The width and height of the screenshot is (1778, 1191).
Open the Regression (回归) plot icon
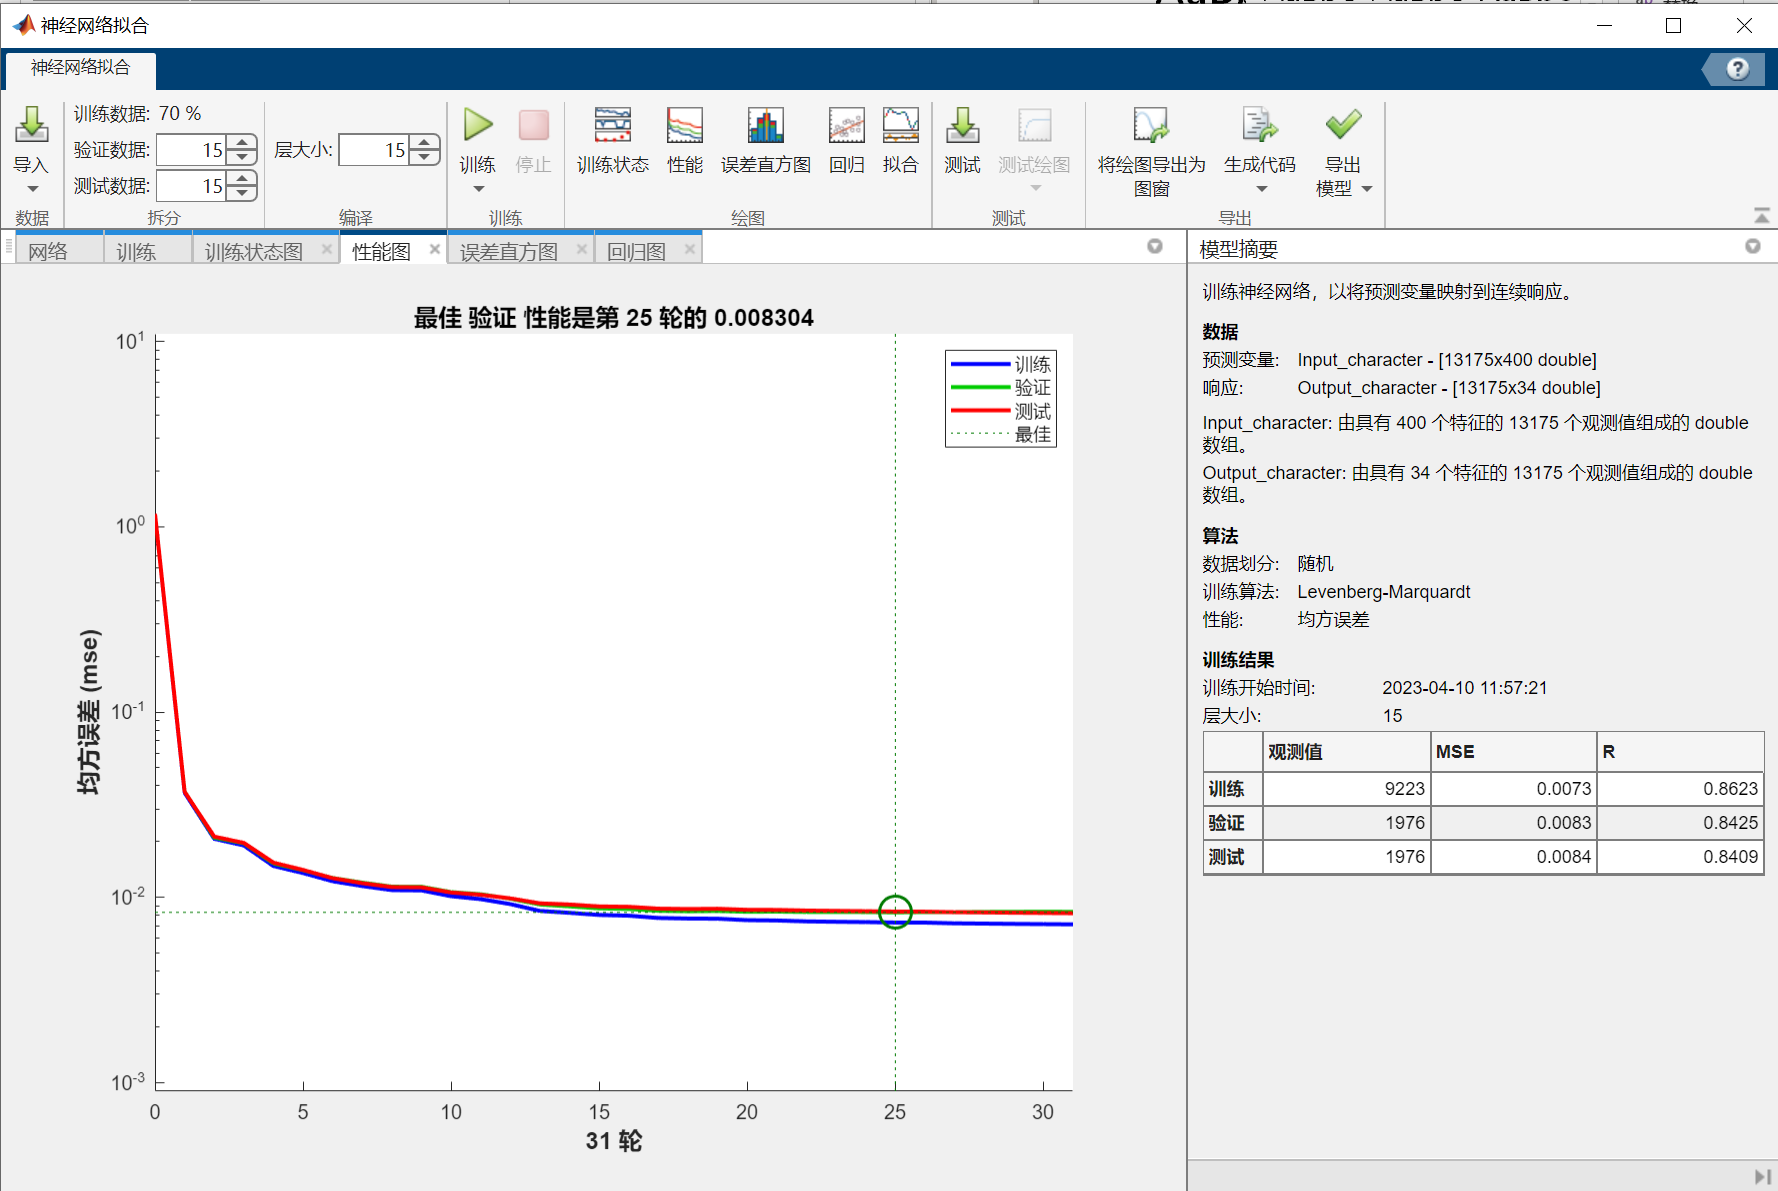coord(847,125)
